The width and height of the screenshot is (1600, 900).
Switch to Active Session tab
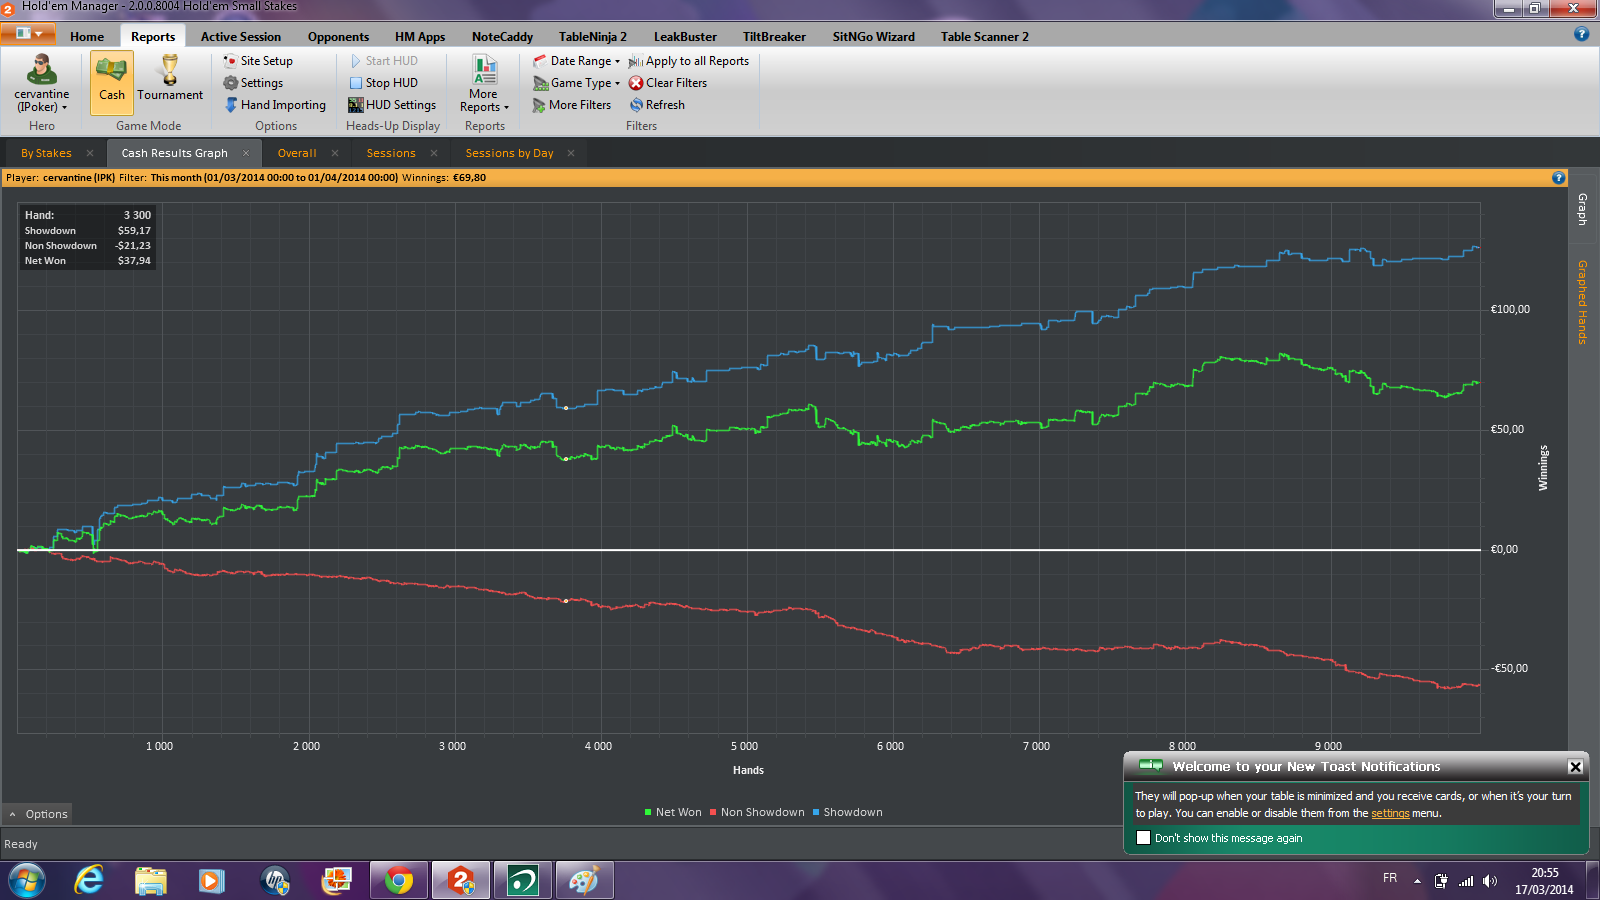point(241,37)
